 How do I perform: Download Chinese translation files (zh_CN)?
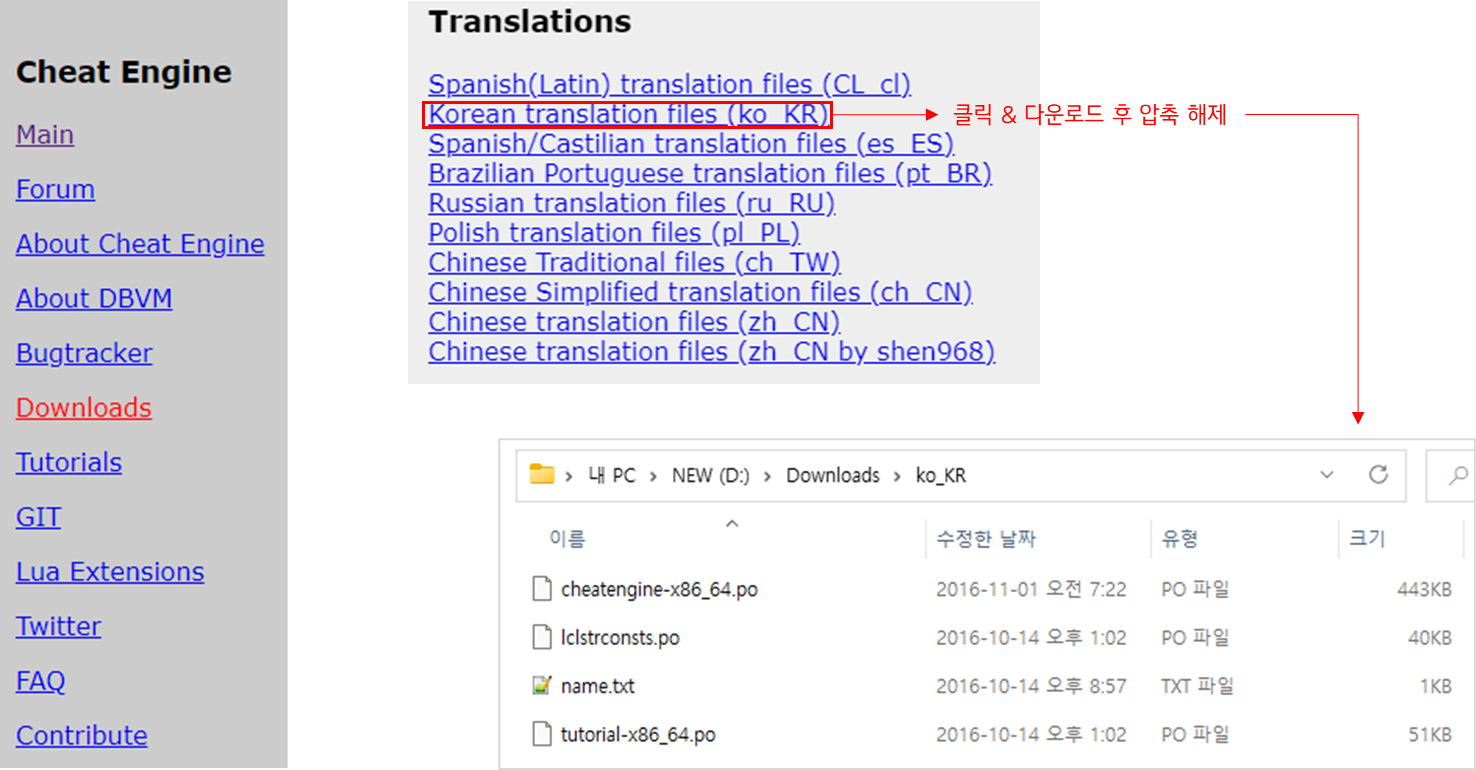(x=634, y=322)
